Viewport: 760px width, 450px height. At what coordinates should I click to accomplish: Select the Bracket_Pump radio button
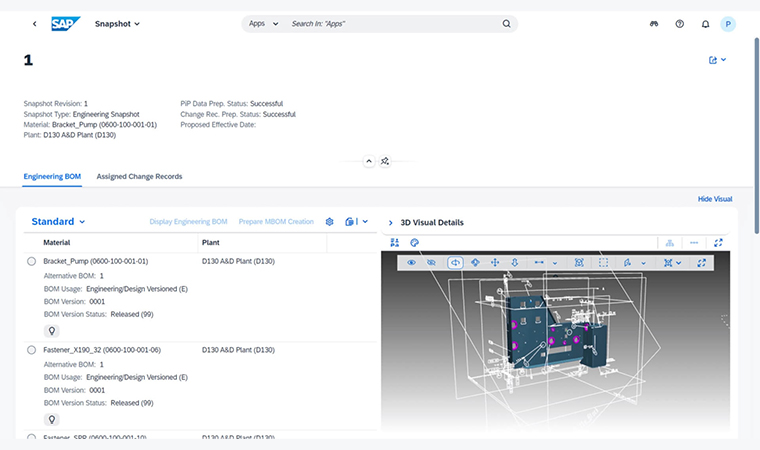pyautogui.click(x=32, y=261)
